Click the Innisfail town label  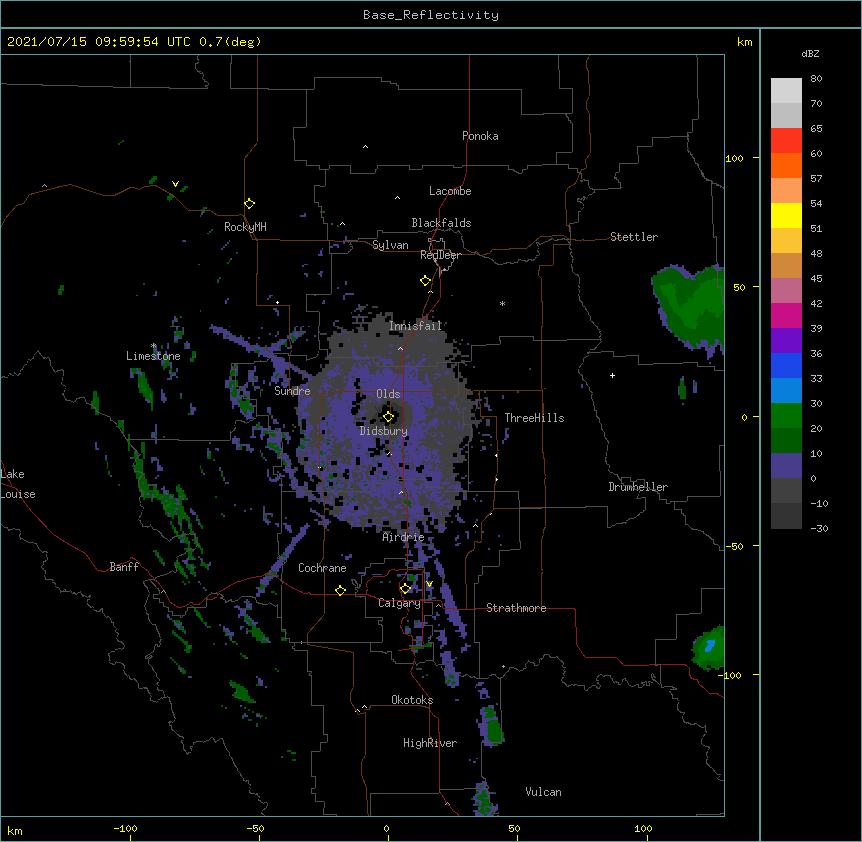pyautogui.click(x=416, y=326)
